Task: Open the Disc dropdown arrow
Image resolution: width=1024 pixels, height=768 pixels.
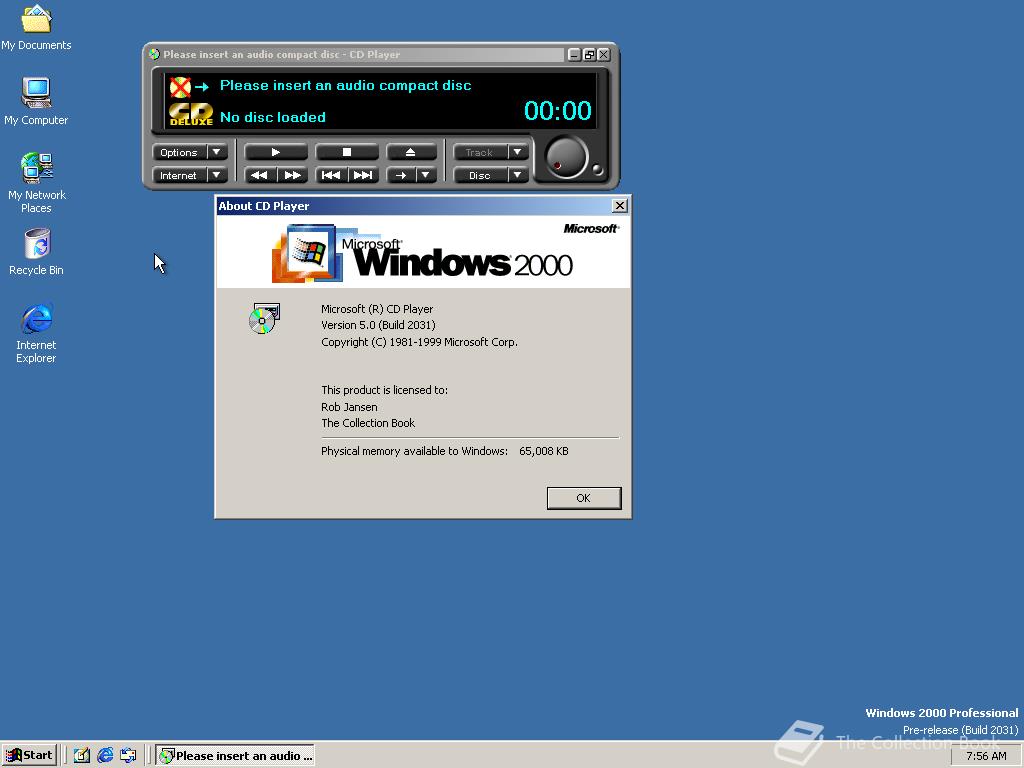Action: 518,175
